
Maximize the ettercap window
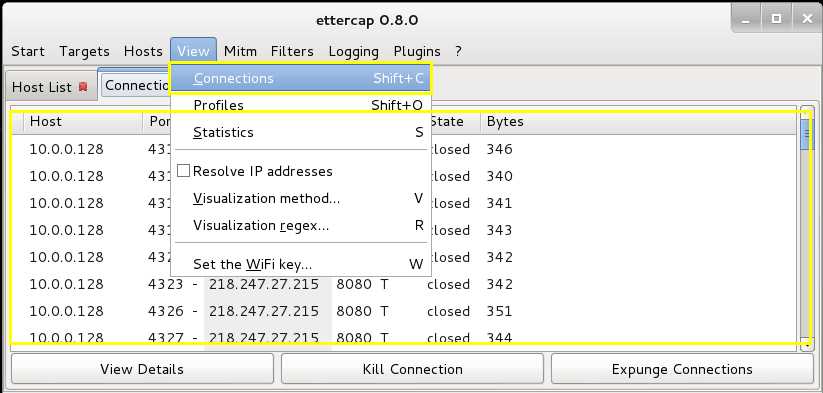click(776, 19)
